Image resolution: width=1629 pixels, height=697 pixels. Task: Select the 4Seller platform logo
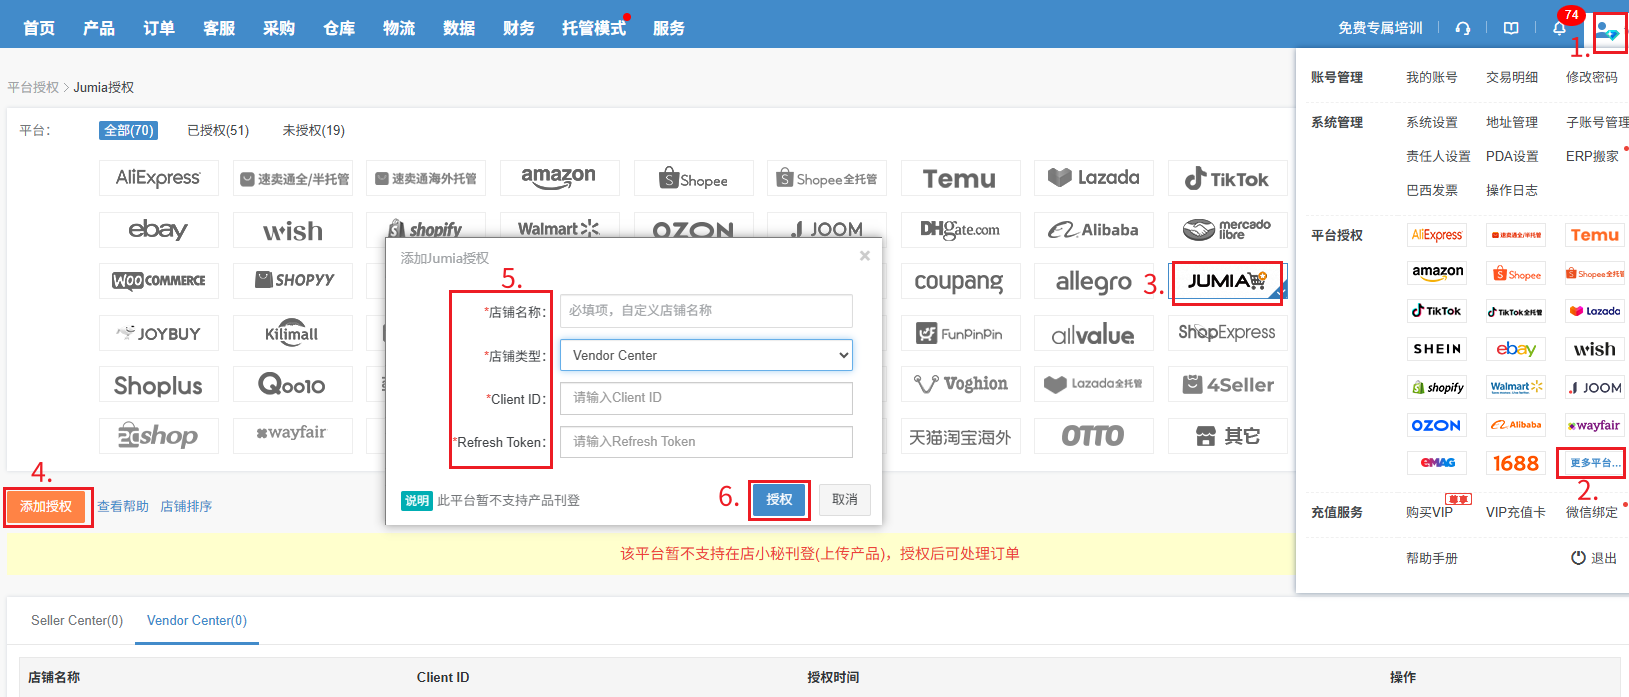(x=1227, y=385)
